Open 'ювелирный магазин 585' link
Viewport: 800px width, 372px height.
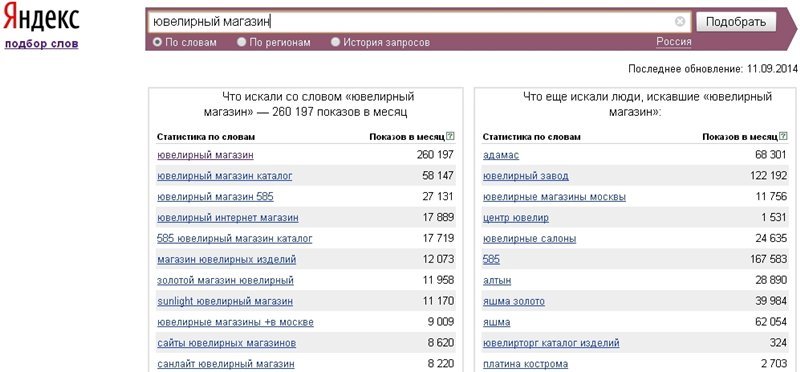tap(215, 196)
